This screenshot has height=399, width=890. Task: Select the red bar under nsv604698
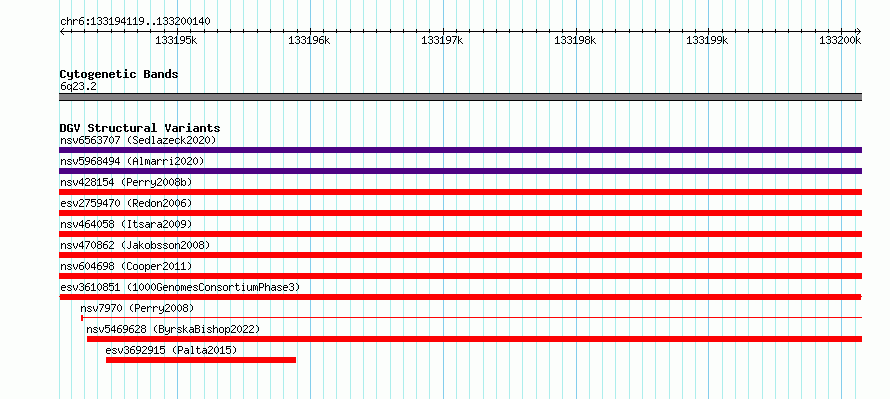[460, 276]
